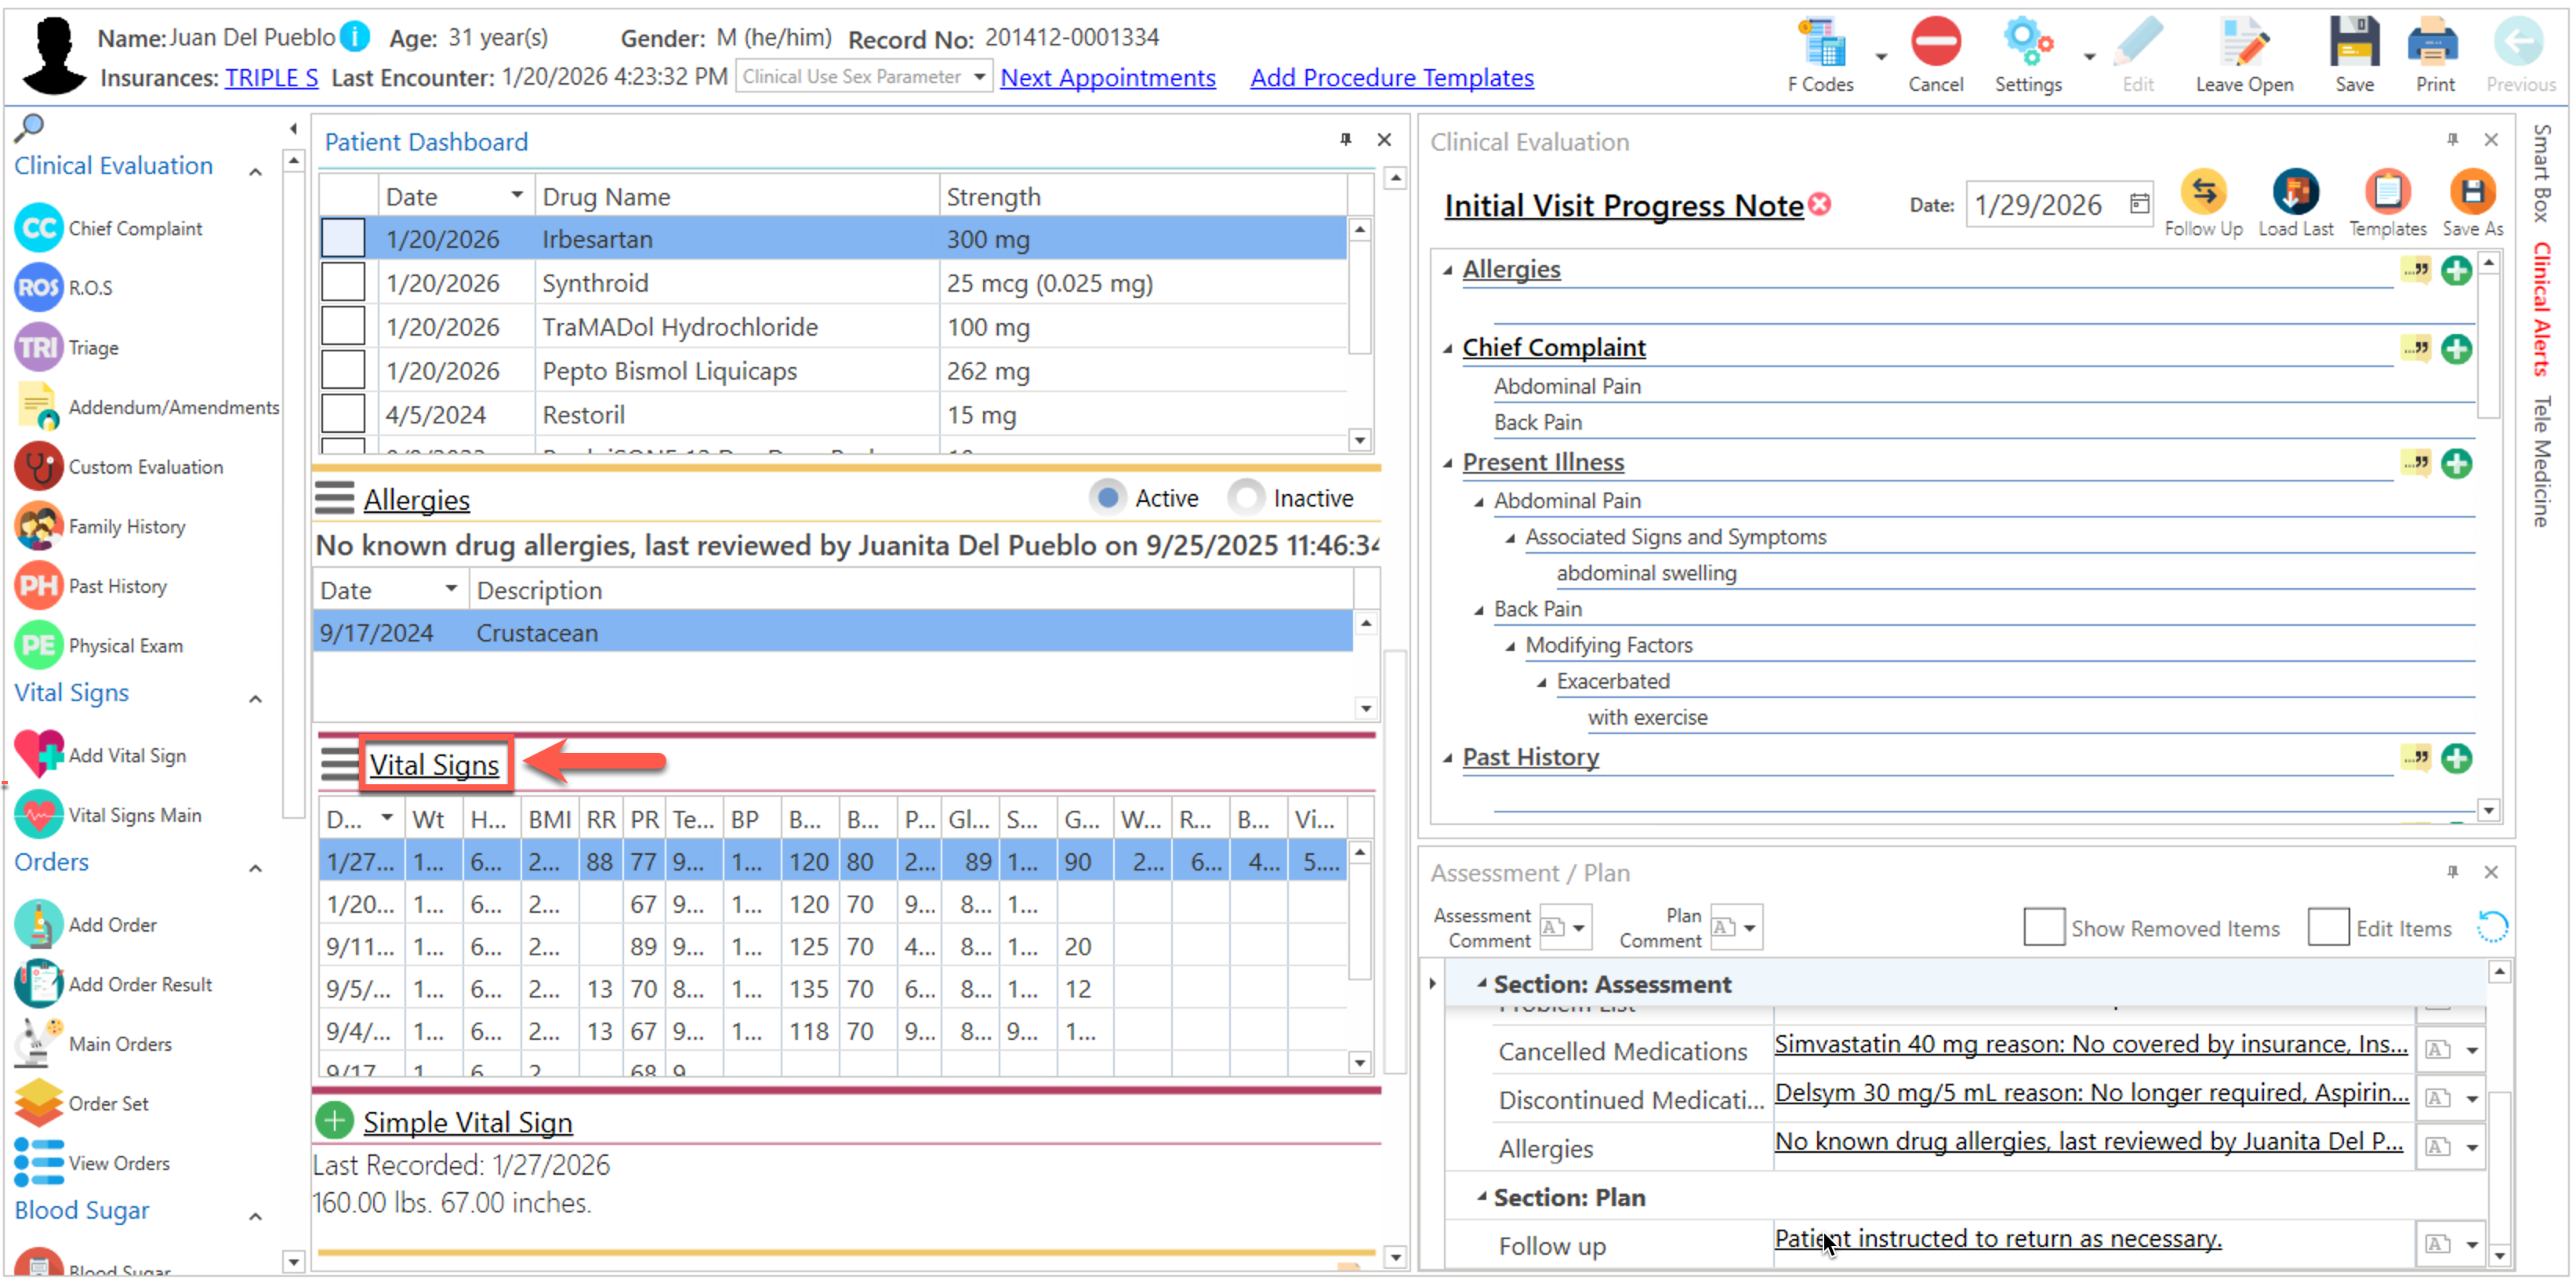Collapse the Orders sidebar group
The height and width of the screenshot is (1283, 2576).
tap(256, 868)
